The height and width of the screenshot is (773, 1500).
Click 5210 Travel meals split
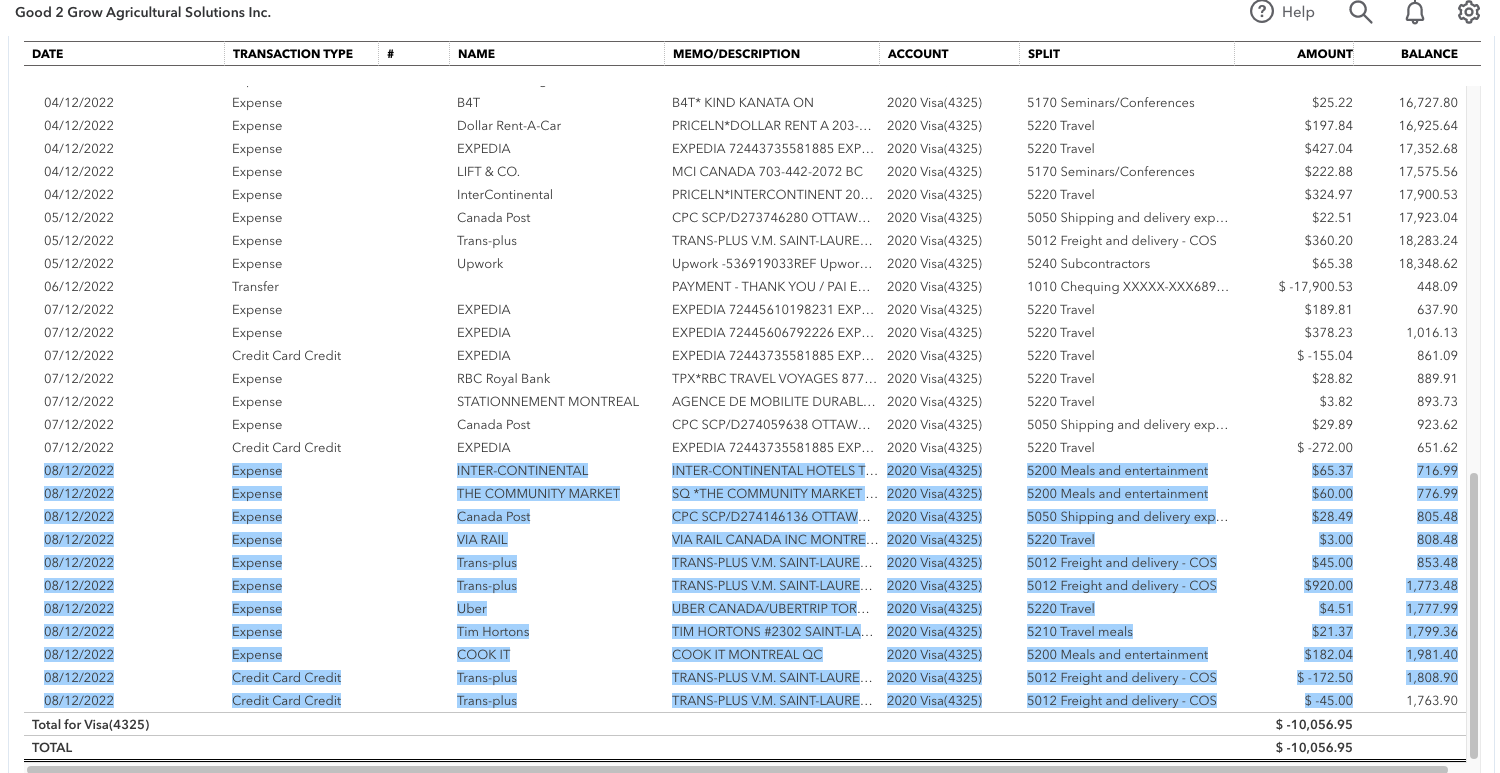click(1080, 632)
